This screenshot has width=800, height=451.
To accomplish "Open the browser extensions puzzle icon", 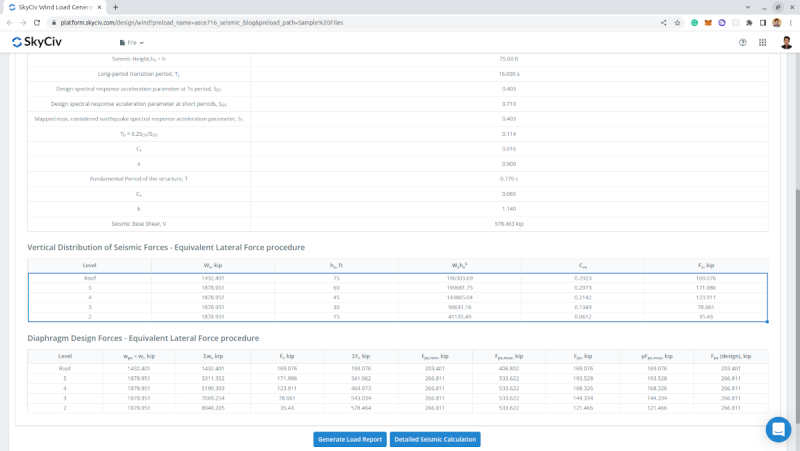I will click(x=748, y=22).
